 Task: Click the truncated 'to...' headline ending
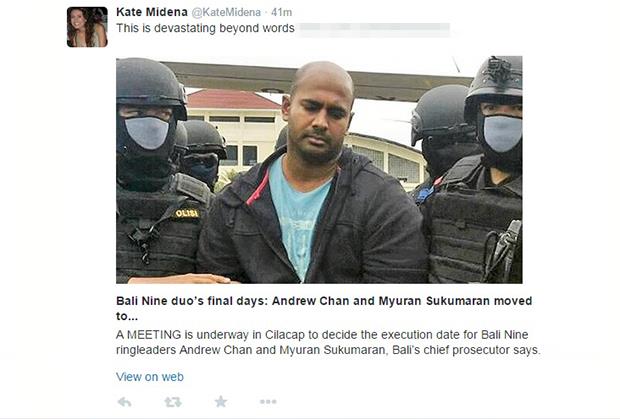tap(127, 317)
